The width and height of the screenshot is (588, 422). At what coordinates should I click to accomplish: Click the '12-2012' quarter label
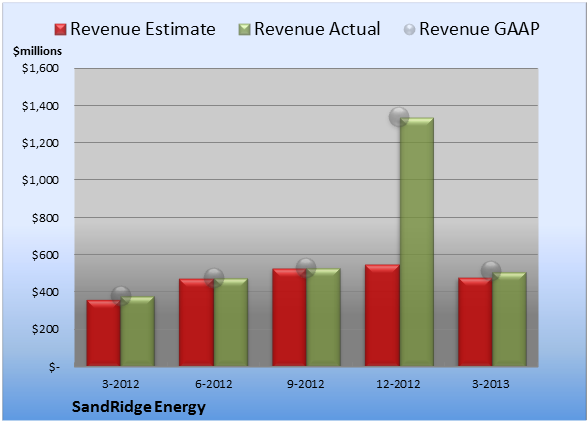(x=398, y=384)
